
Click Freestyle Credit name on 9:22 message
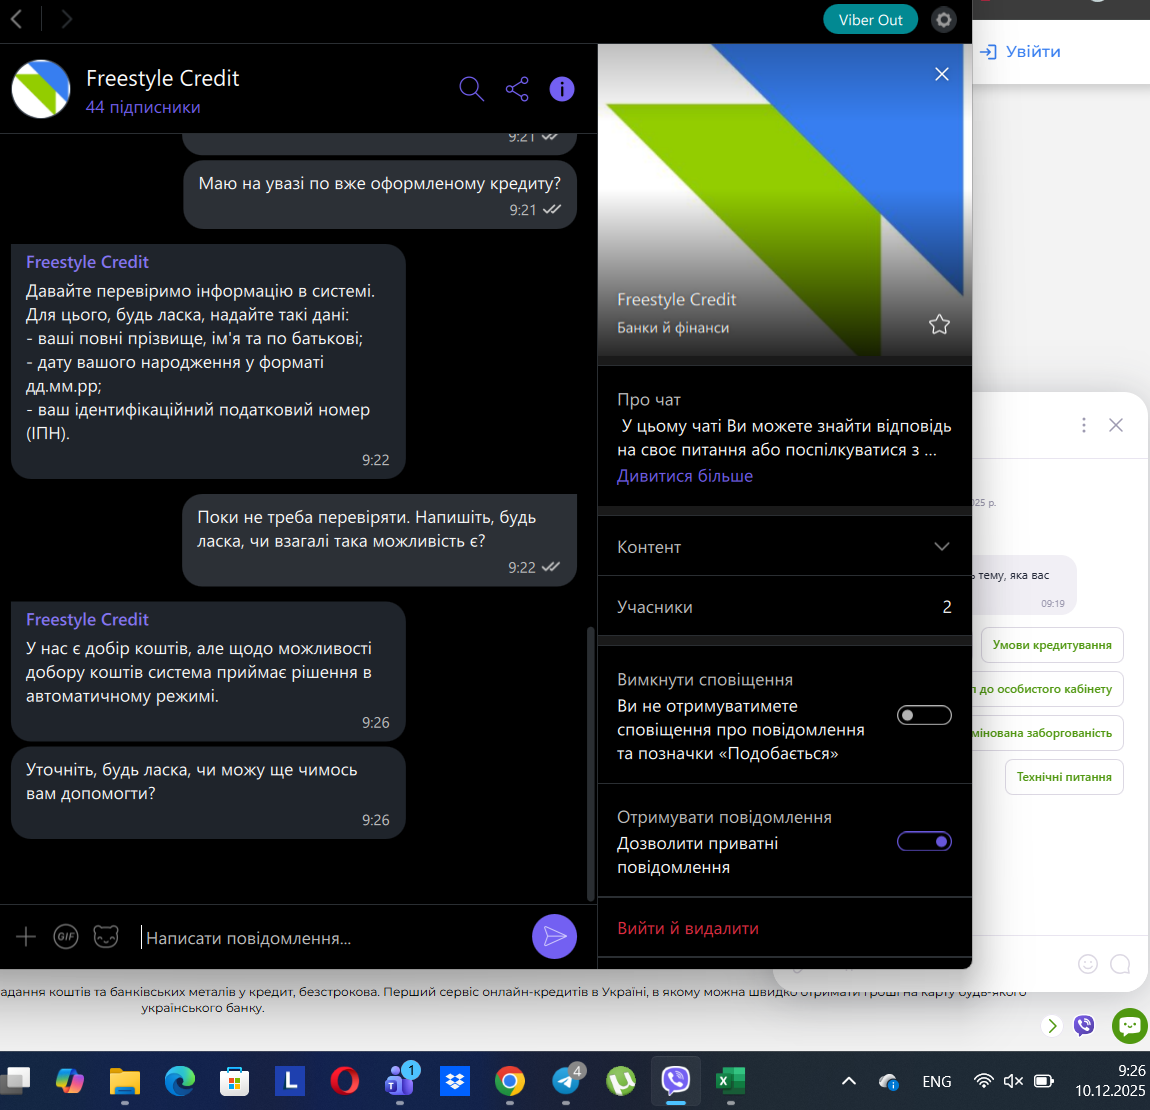pyautogui.click(x=87, y=262)
